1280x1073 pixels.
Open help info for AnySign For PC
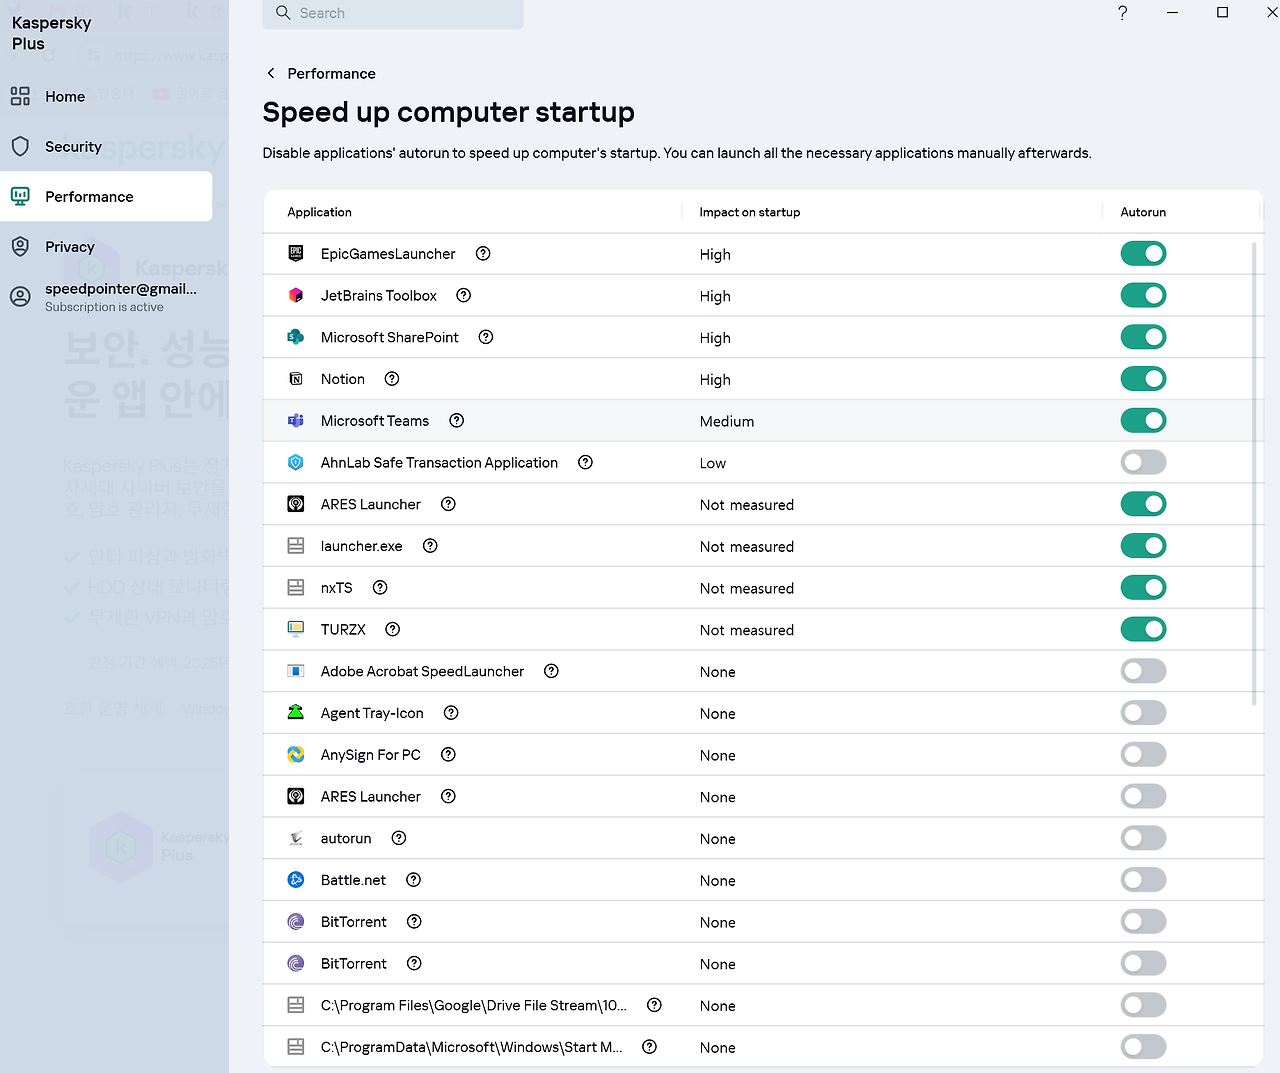click(x=448, y=755)
